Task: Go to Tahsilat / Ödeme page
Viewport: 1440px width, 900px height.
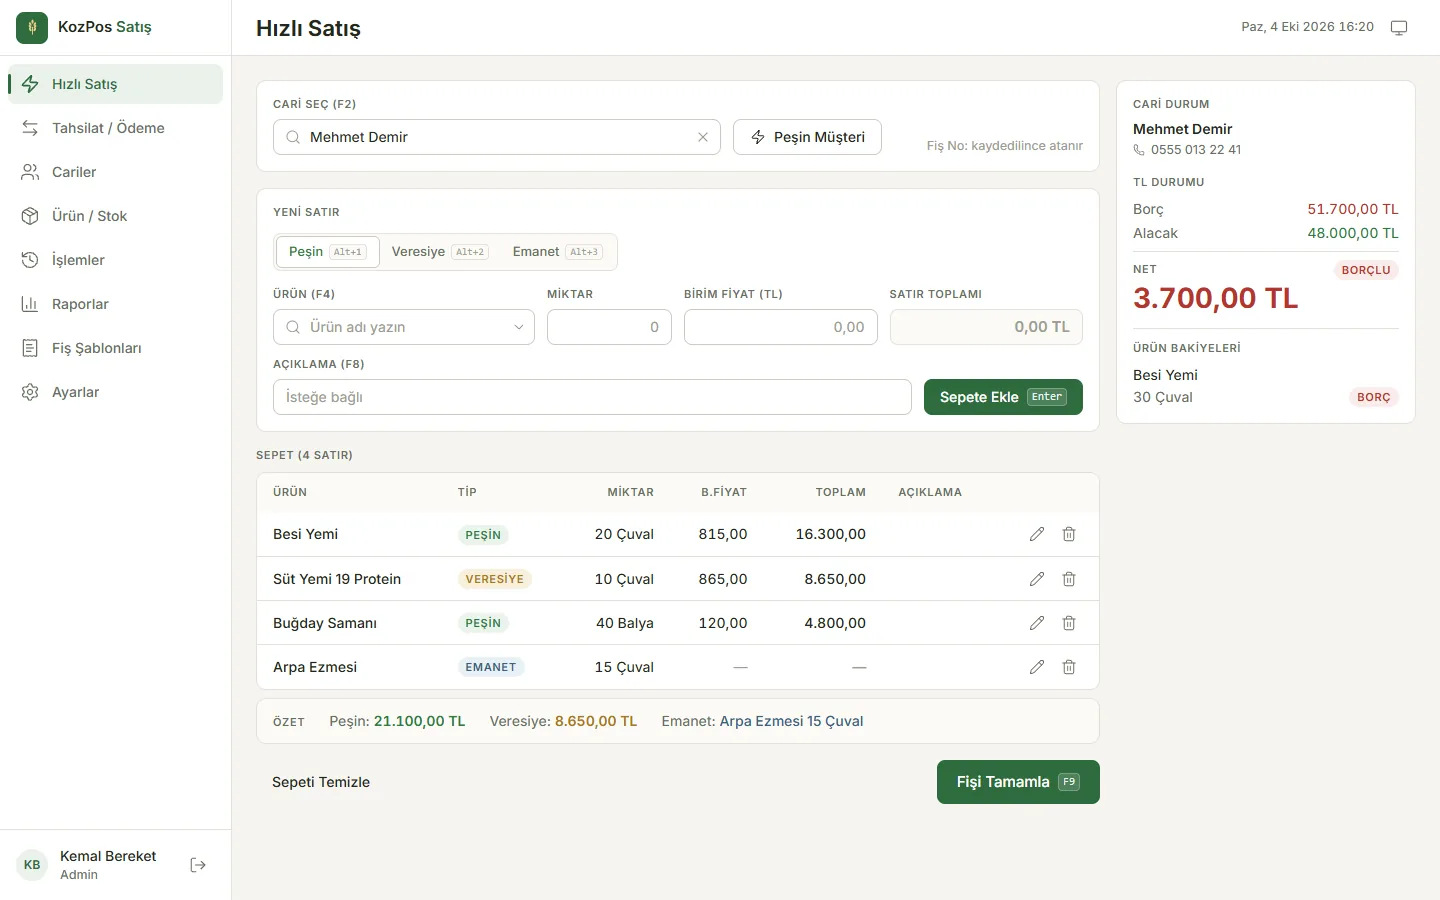Action: [x=115, y=128]
